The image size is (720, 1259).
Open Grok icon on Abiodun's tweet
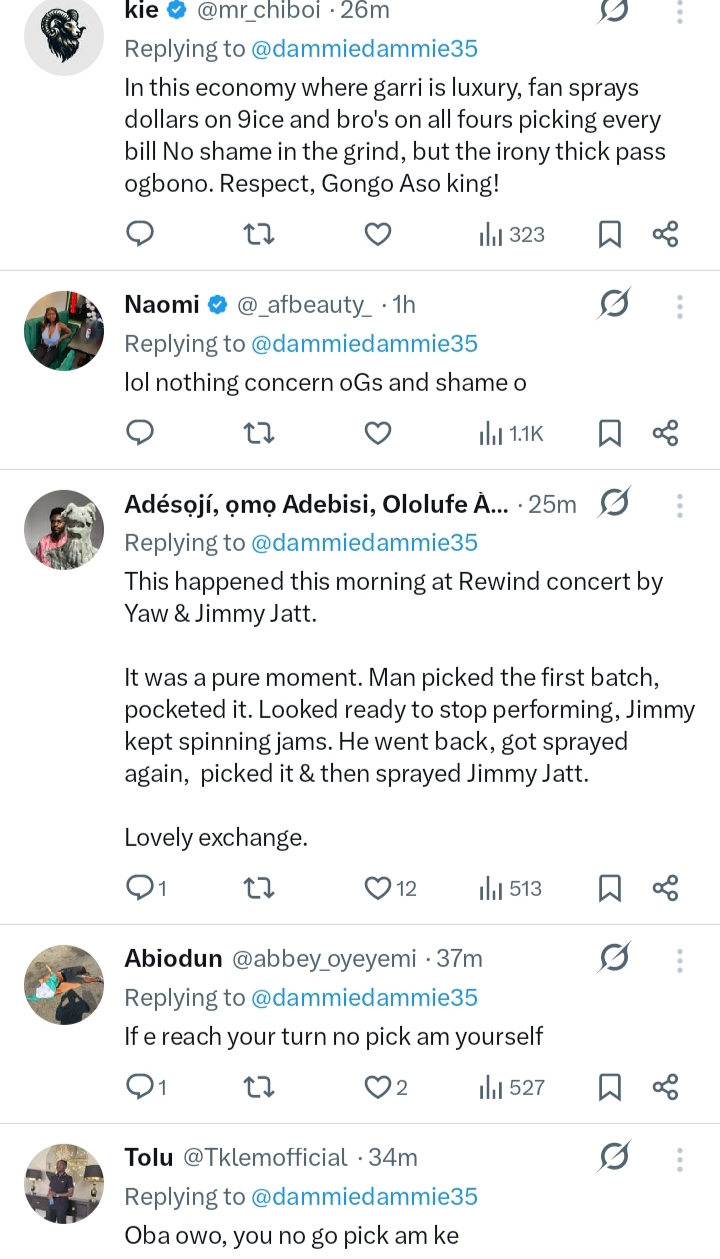613,959
